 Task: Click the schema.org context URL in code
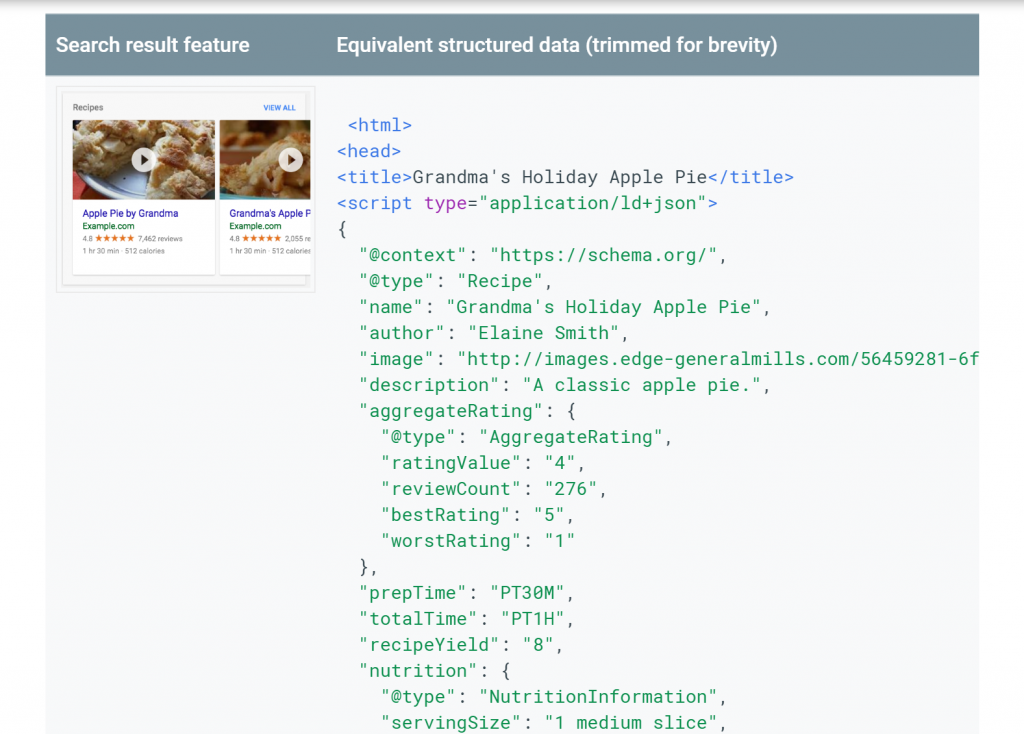coord(603,255)
